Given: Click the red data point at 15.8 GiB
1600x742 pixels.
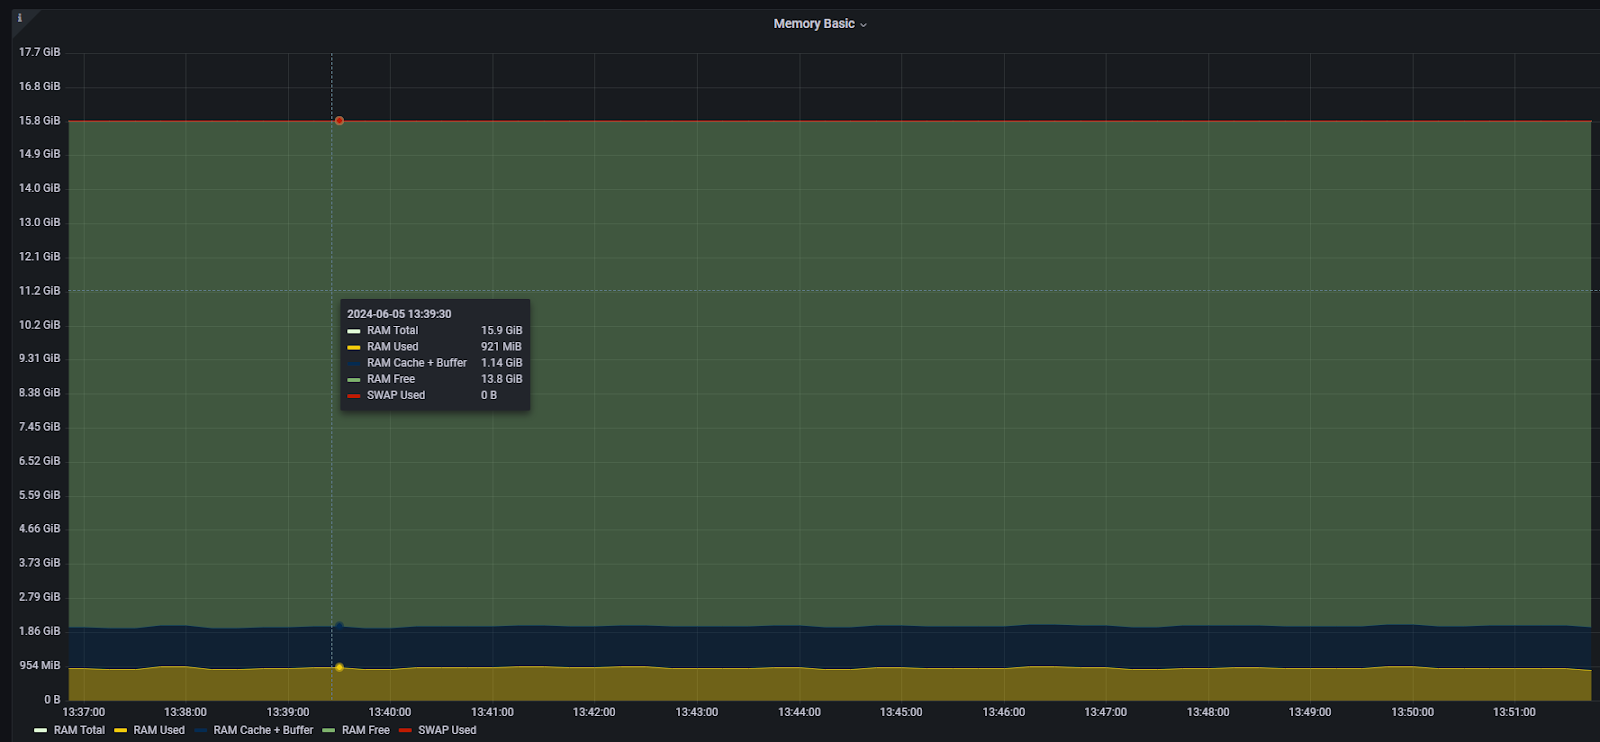Looking at the screenshot, I should click(339, 121).
